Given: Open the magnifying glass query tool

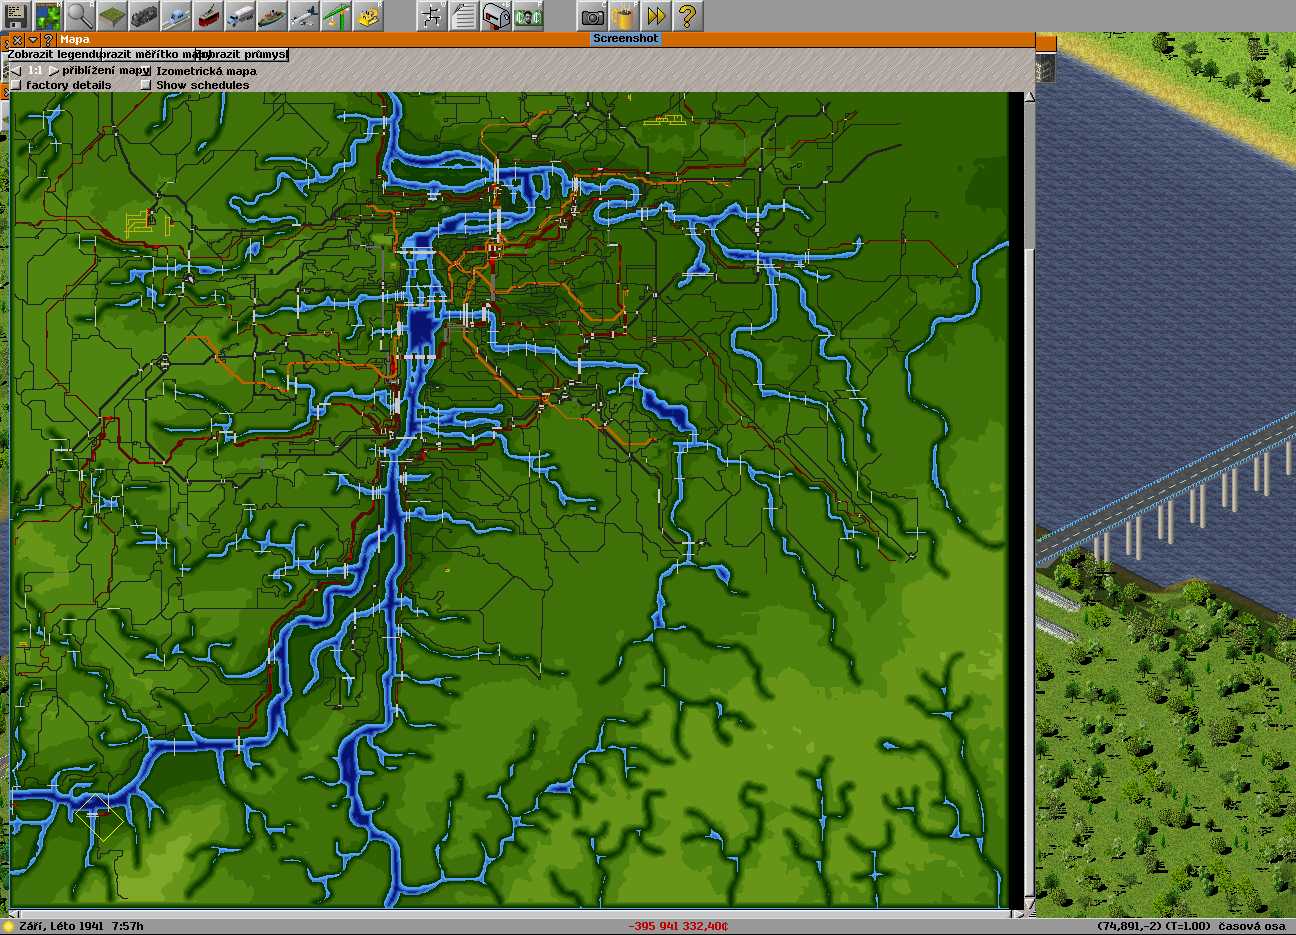Looking at the screenshot, I should point(79,15).
